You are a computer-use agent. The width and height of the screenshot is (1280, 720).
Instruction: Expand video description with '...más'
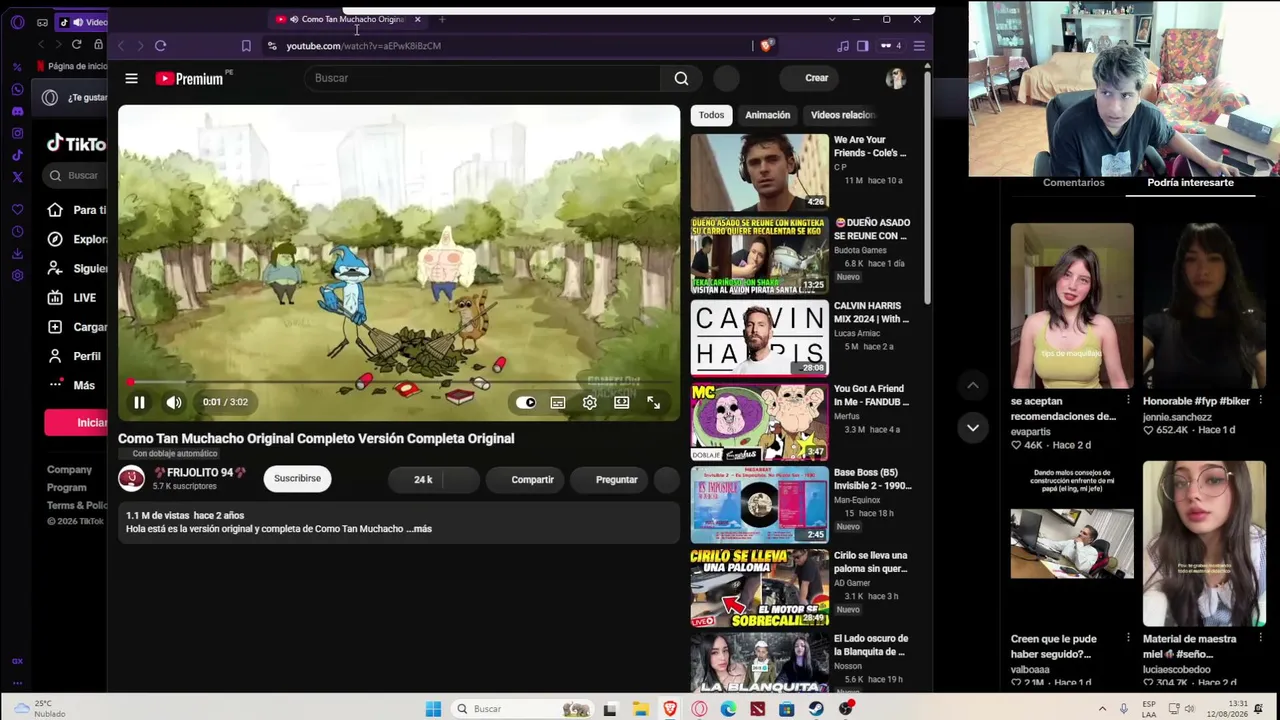(x=421, y=529)
